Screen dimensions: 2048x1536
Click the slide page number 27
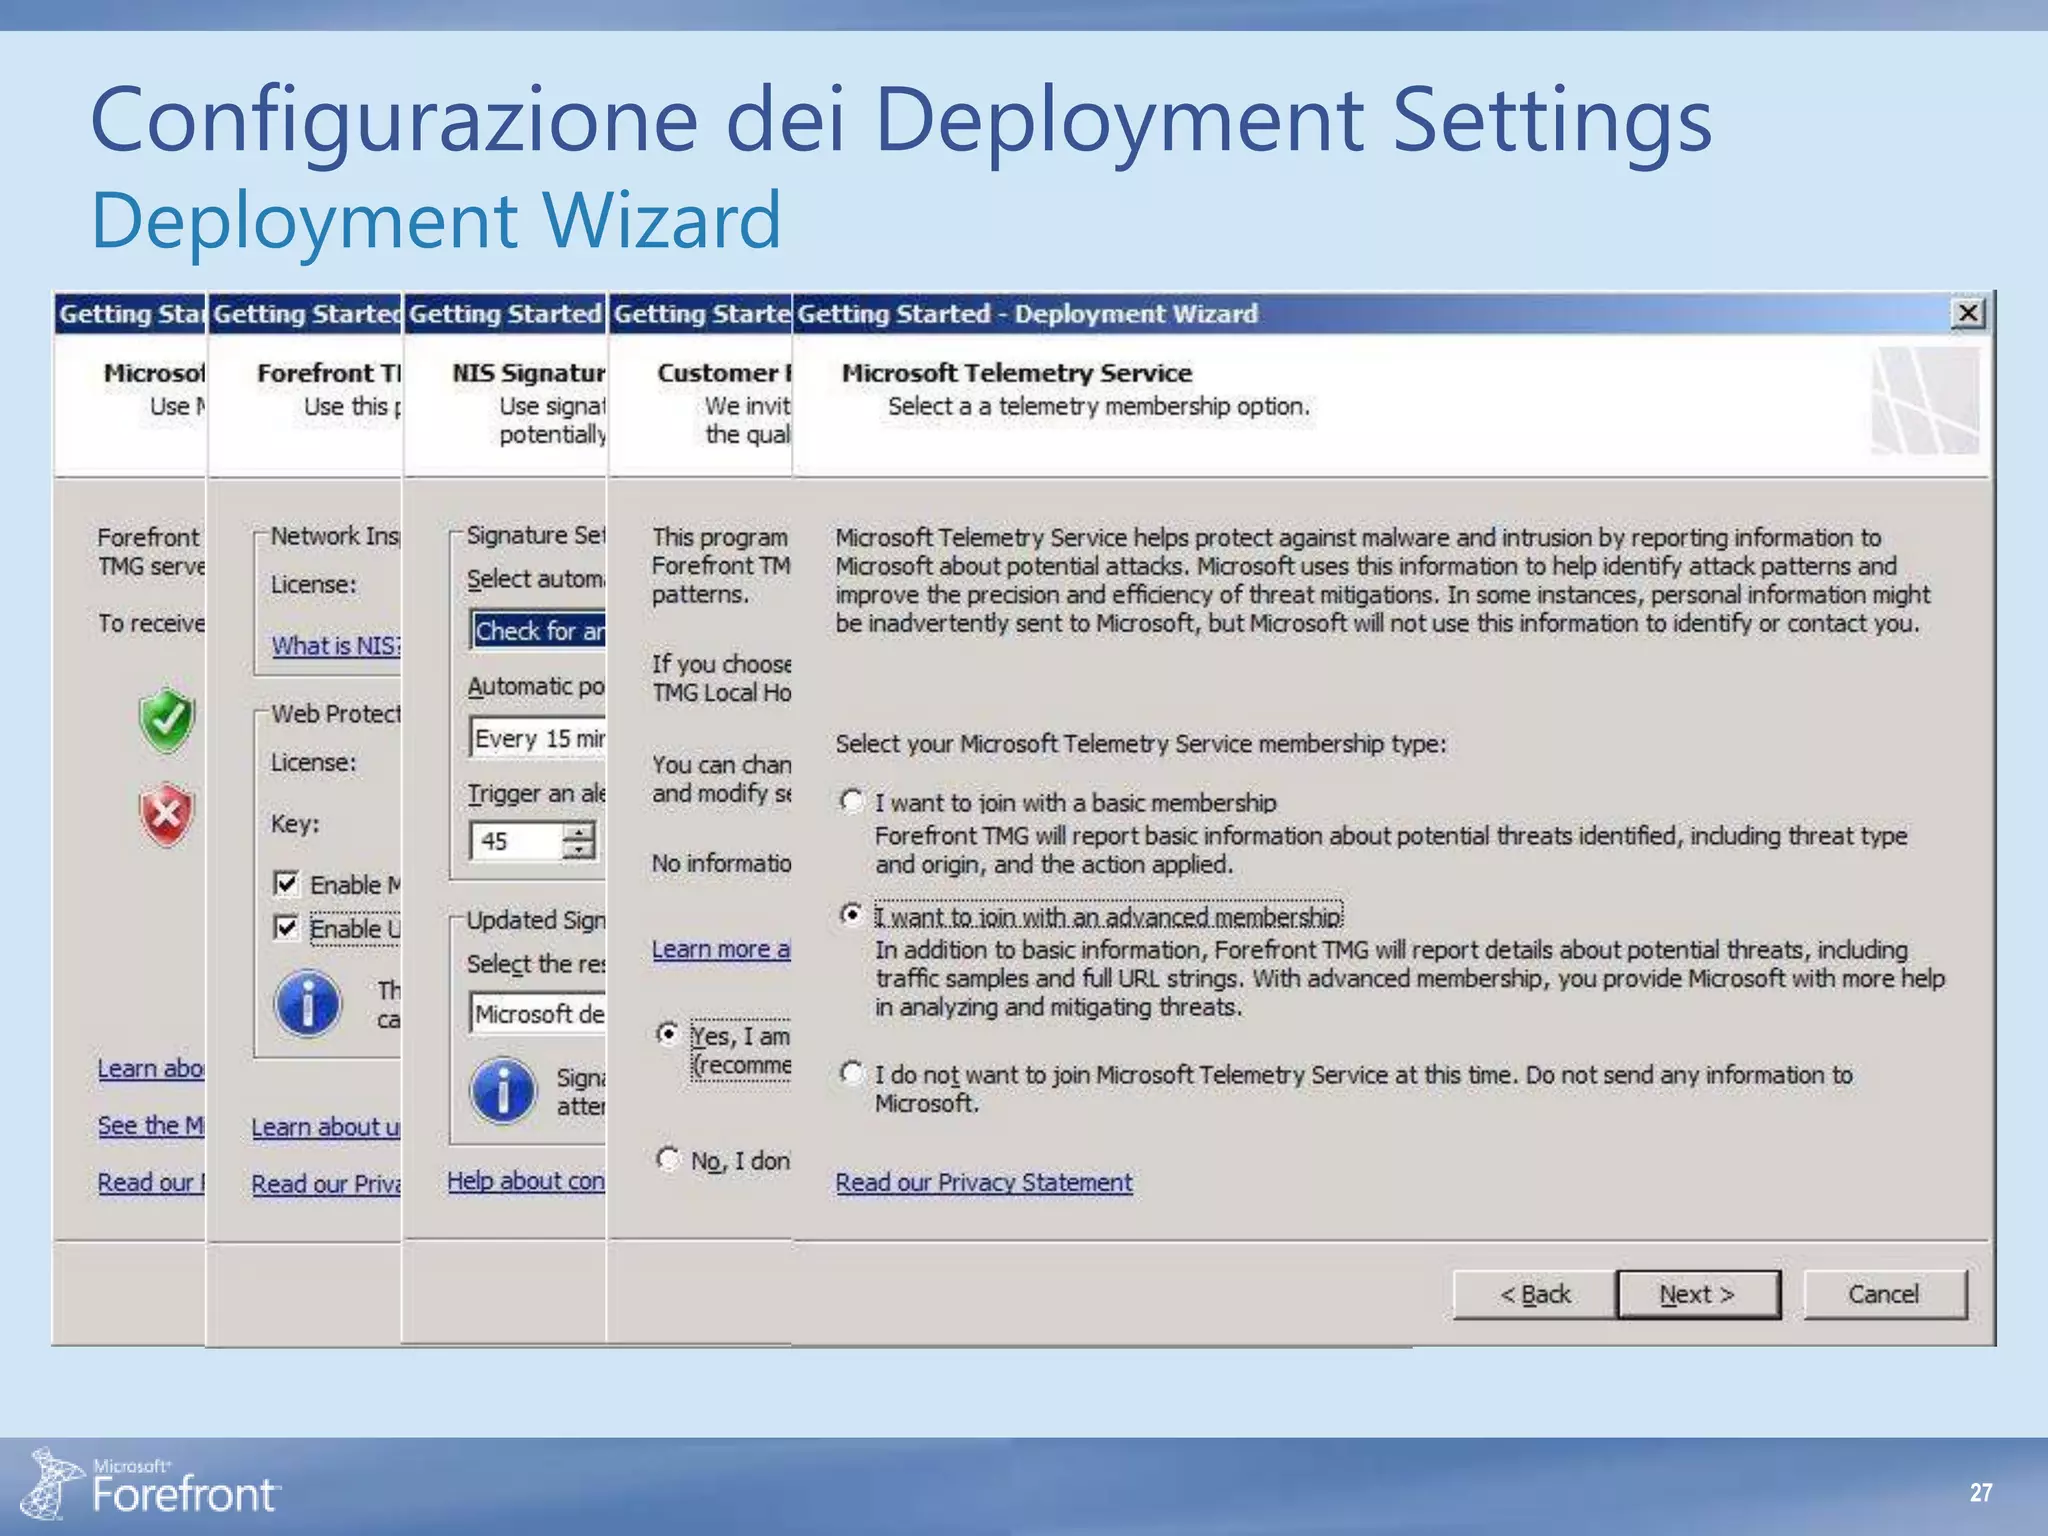1981,1493
